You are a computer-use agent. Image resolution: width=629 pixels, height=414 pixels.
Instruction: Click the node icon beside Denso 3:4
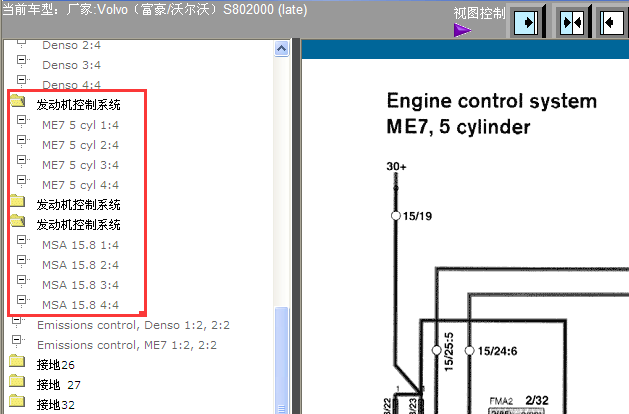tap(22, 60)
